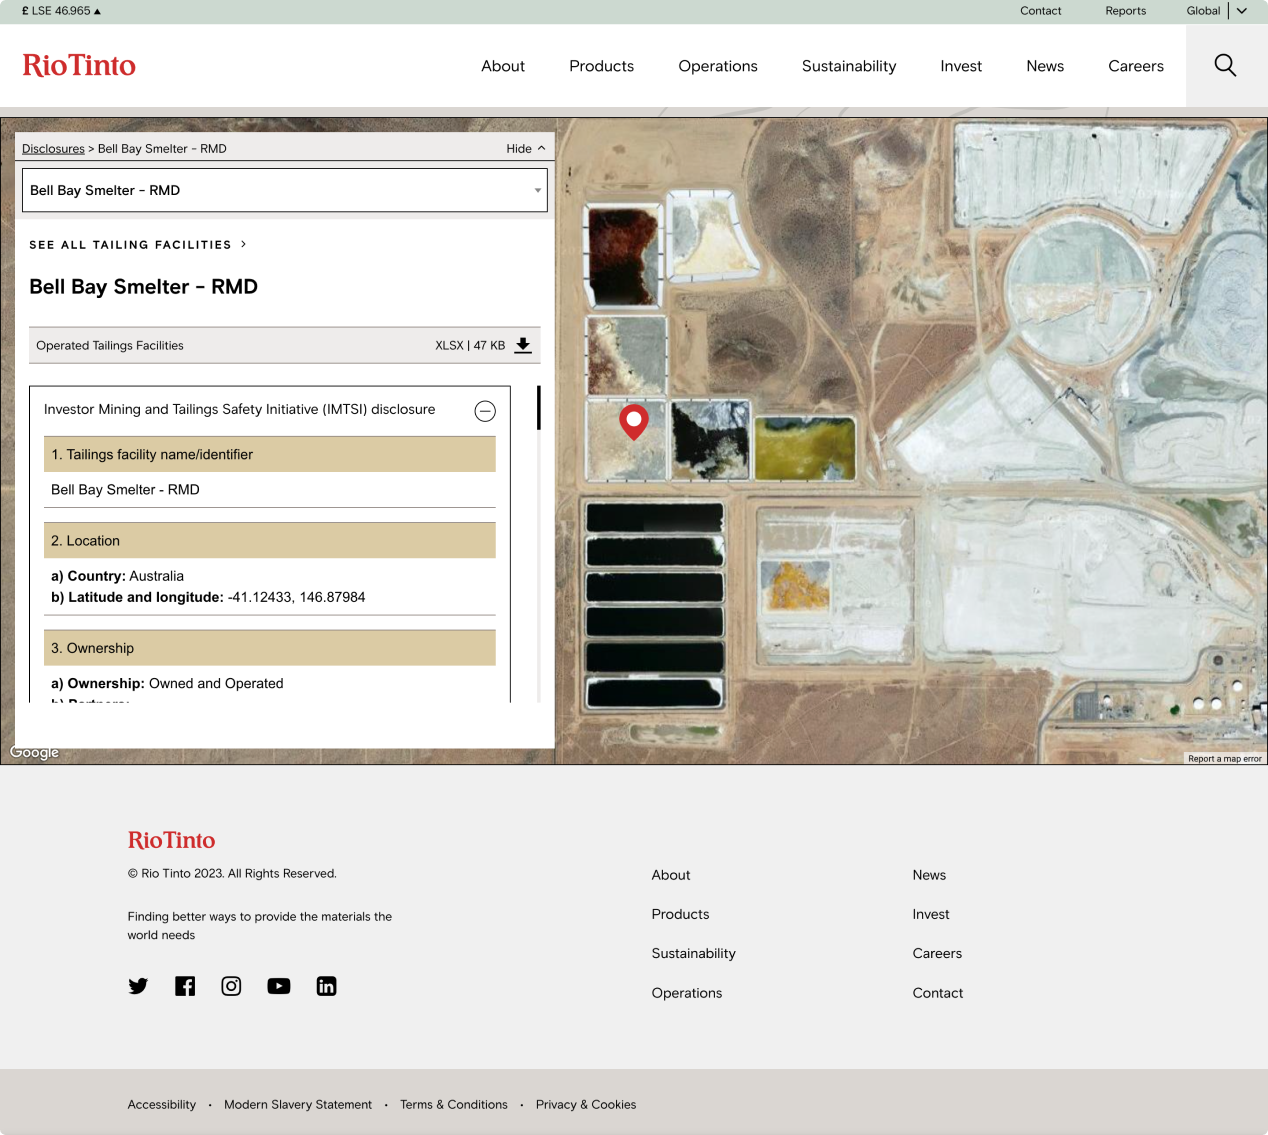Open Rio Tinto's YouTube channel
The height and width of the screenshot is (1135, 1268).
pyautogui.click(x=279, y=986)
